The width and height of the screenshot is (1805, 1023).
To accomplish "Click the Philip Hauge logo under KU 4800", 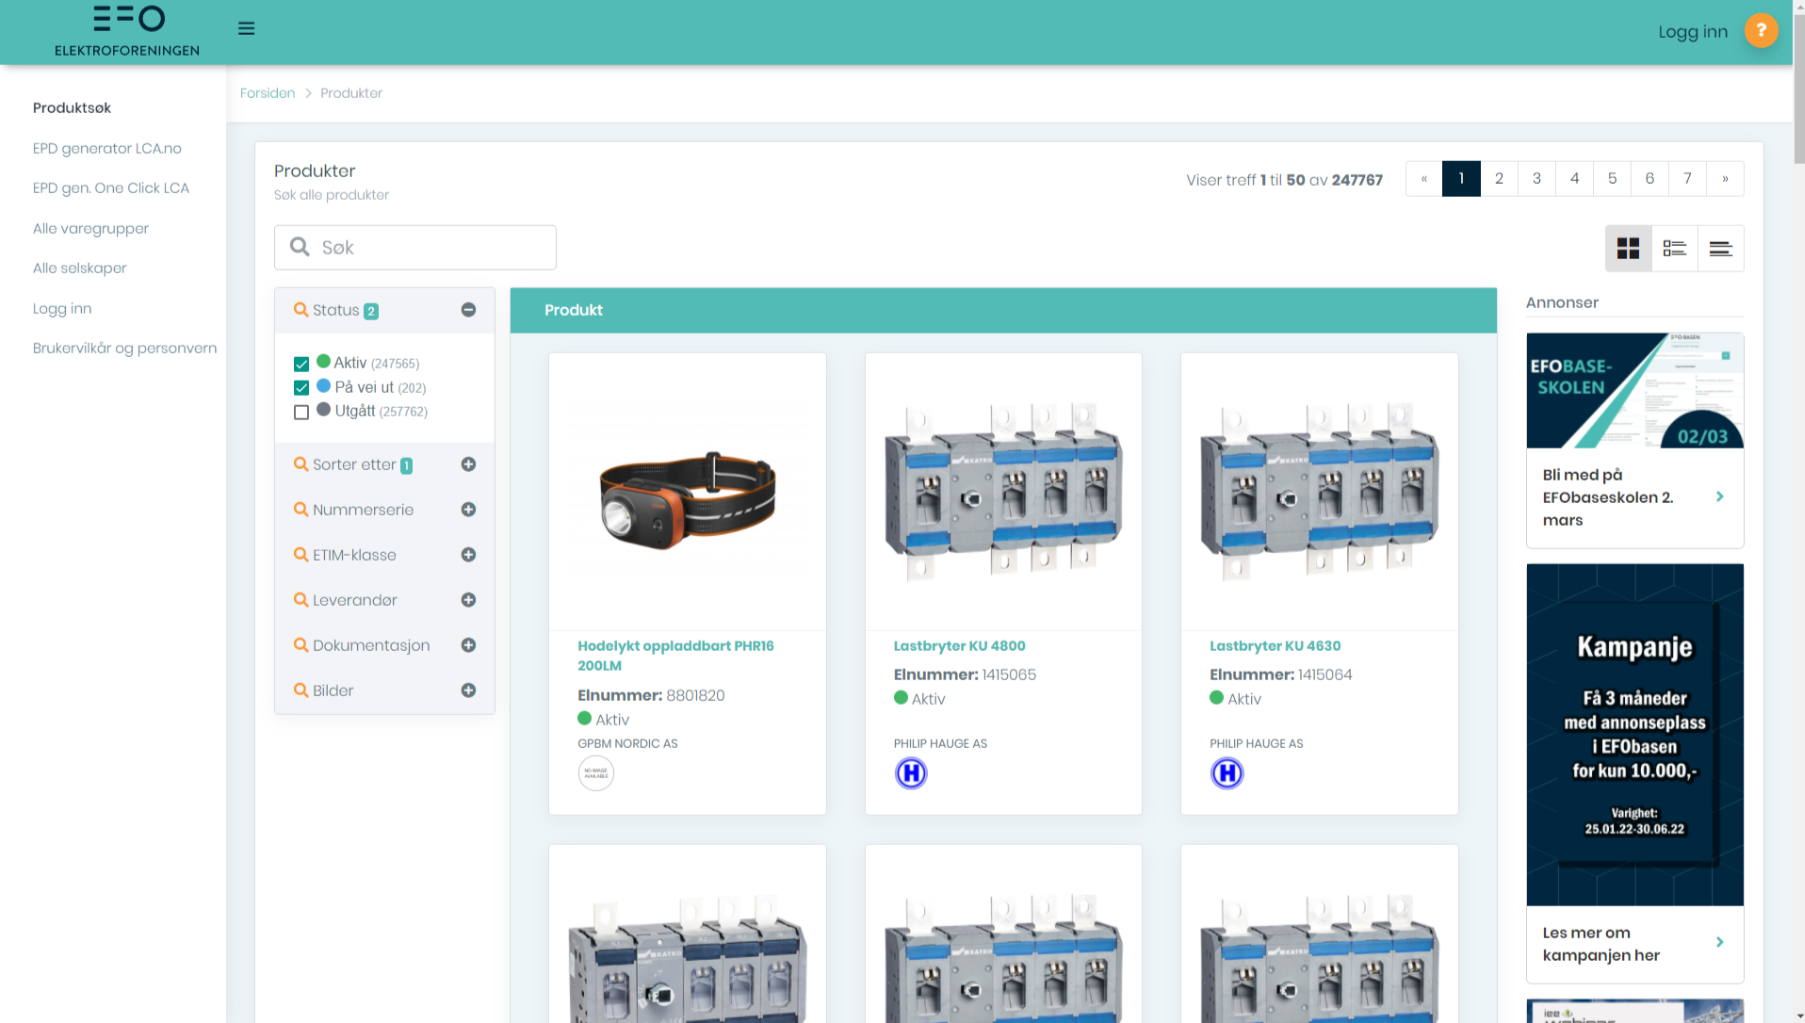I will [x=910, y=773].
